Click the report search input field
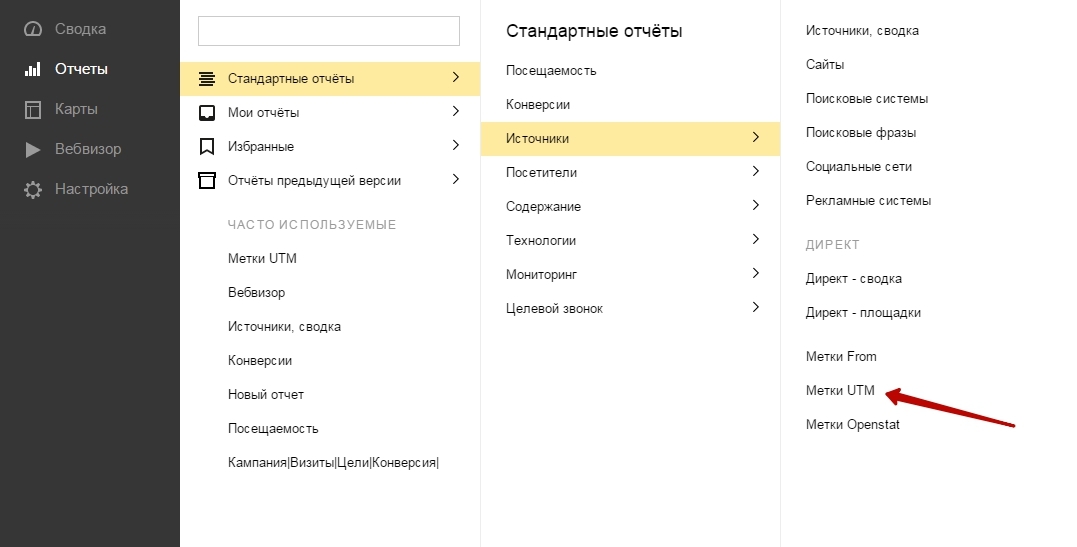Screen dimensions: 1077x547 pyautogui.click(x=329, y=31)
